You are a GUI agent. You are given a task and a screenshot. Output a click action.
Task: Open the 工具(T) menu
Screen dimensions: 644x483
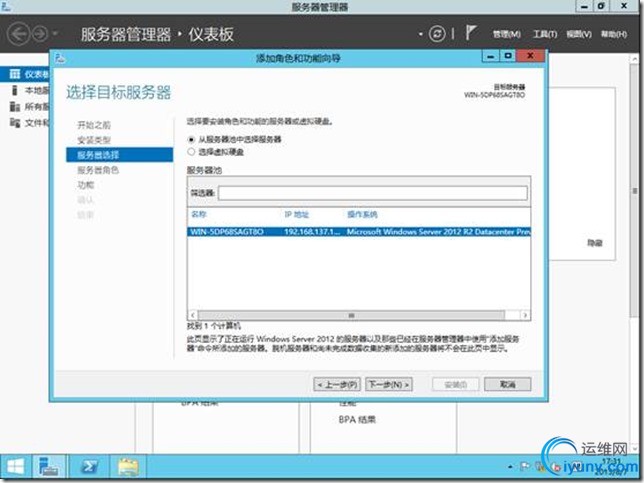pos(545,34)
